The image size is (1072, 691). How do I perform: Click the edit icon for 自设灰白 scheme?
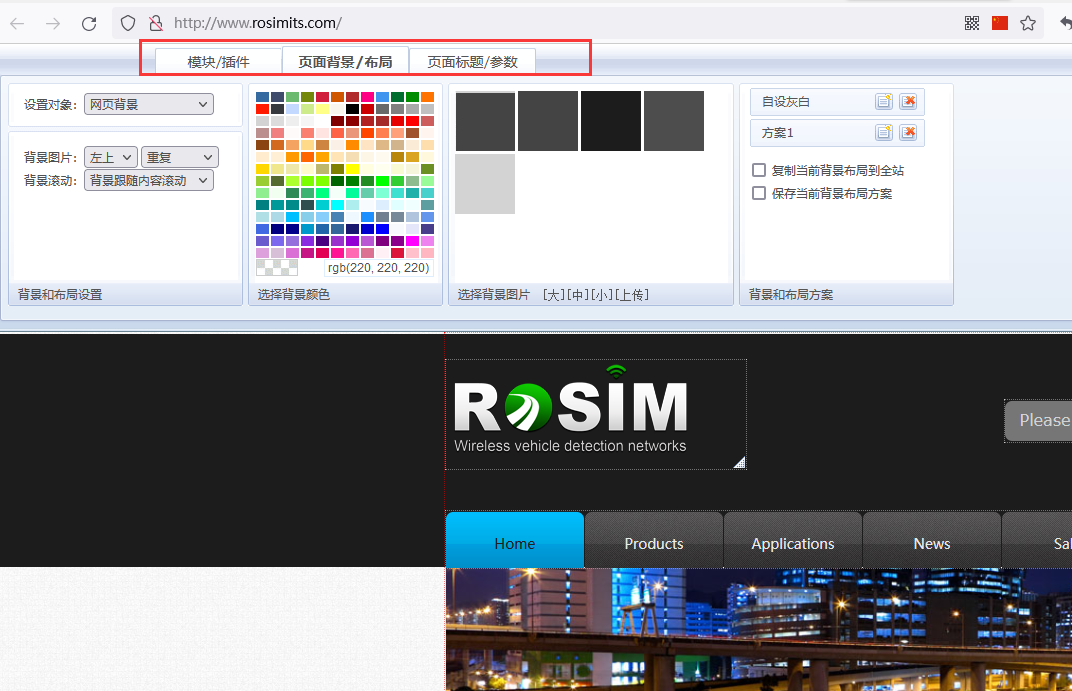tap(884, 102)
